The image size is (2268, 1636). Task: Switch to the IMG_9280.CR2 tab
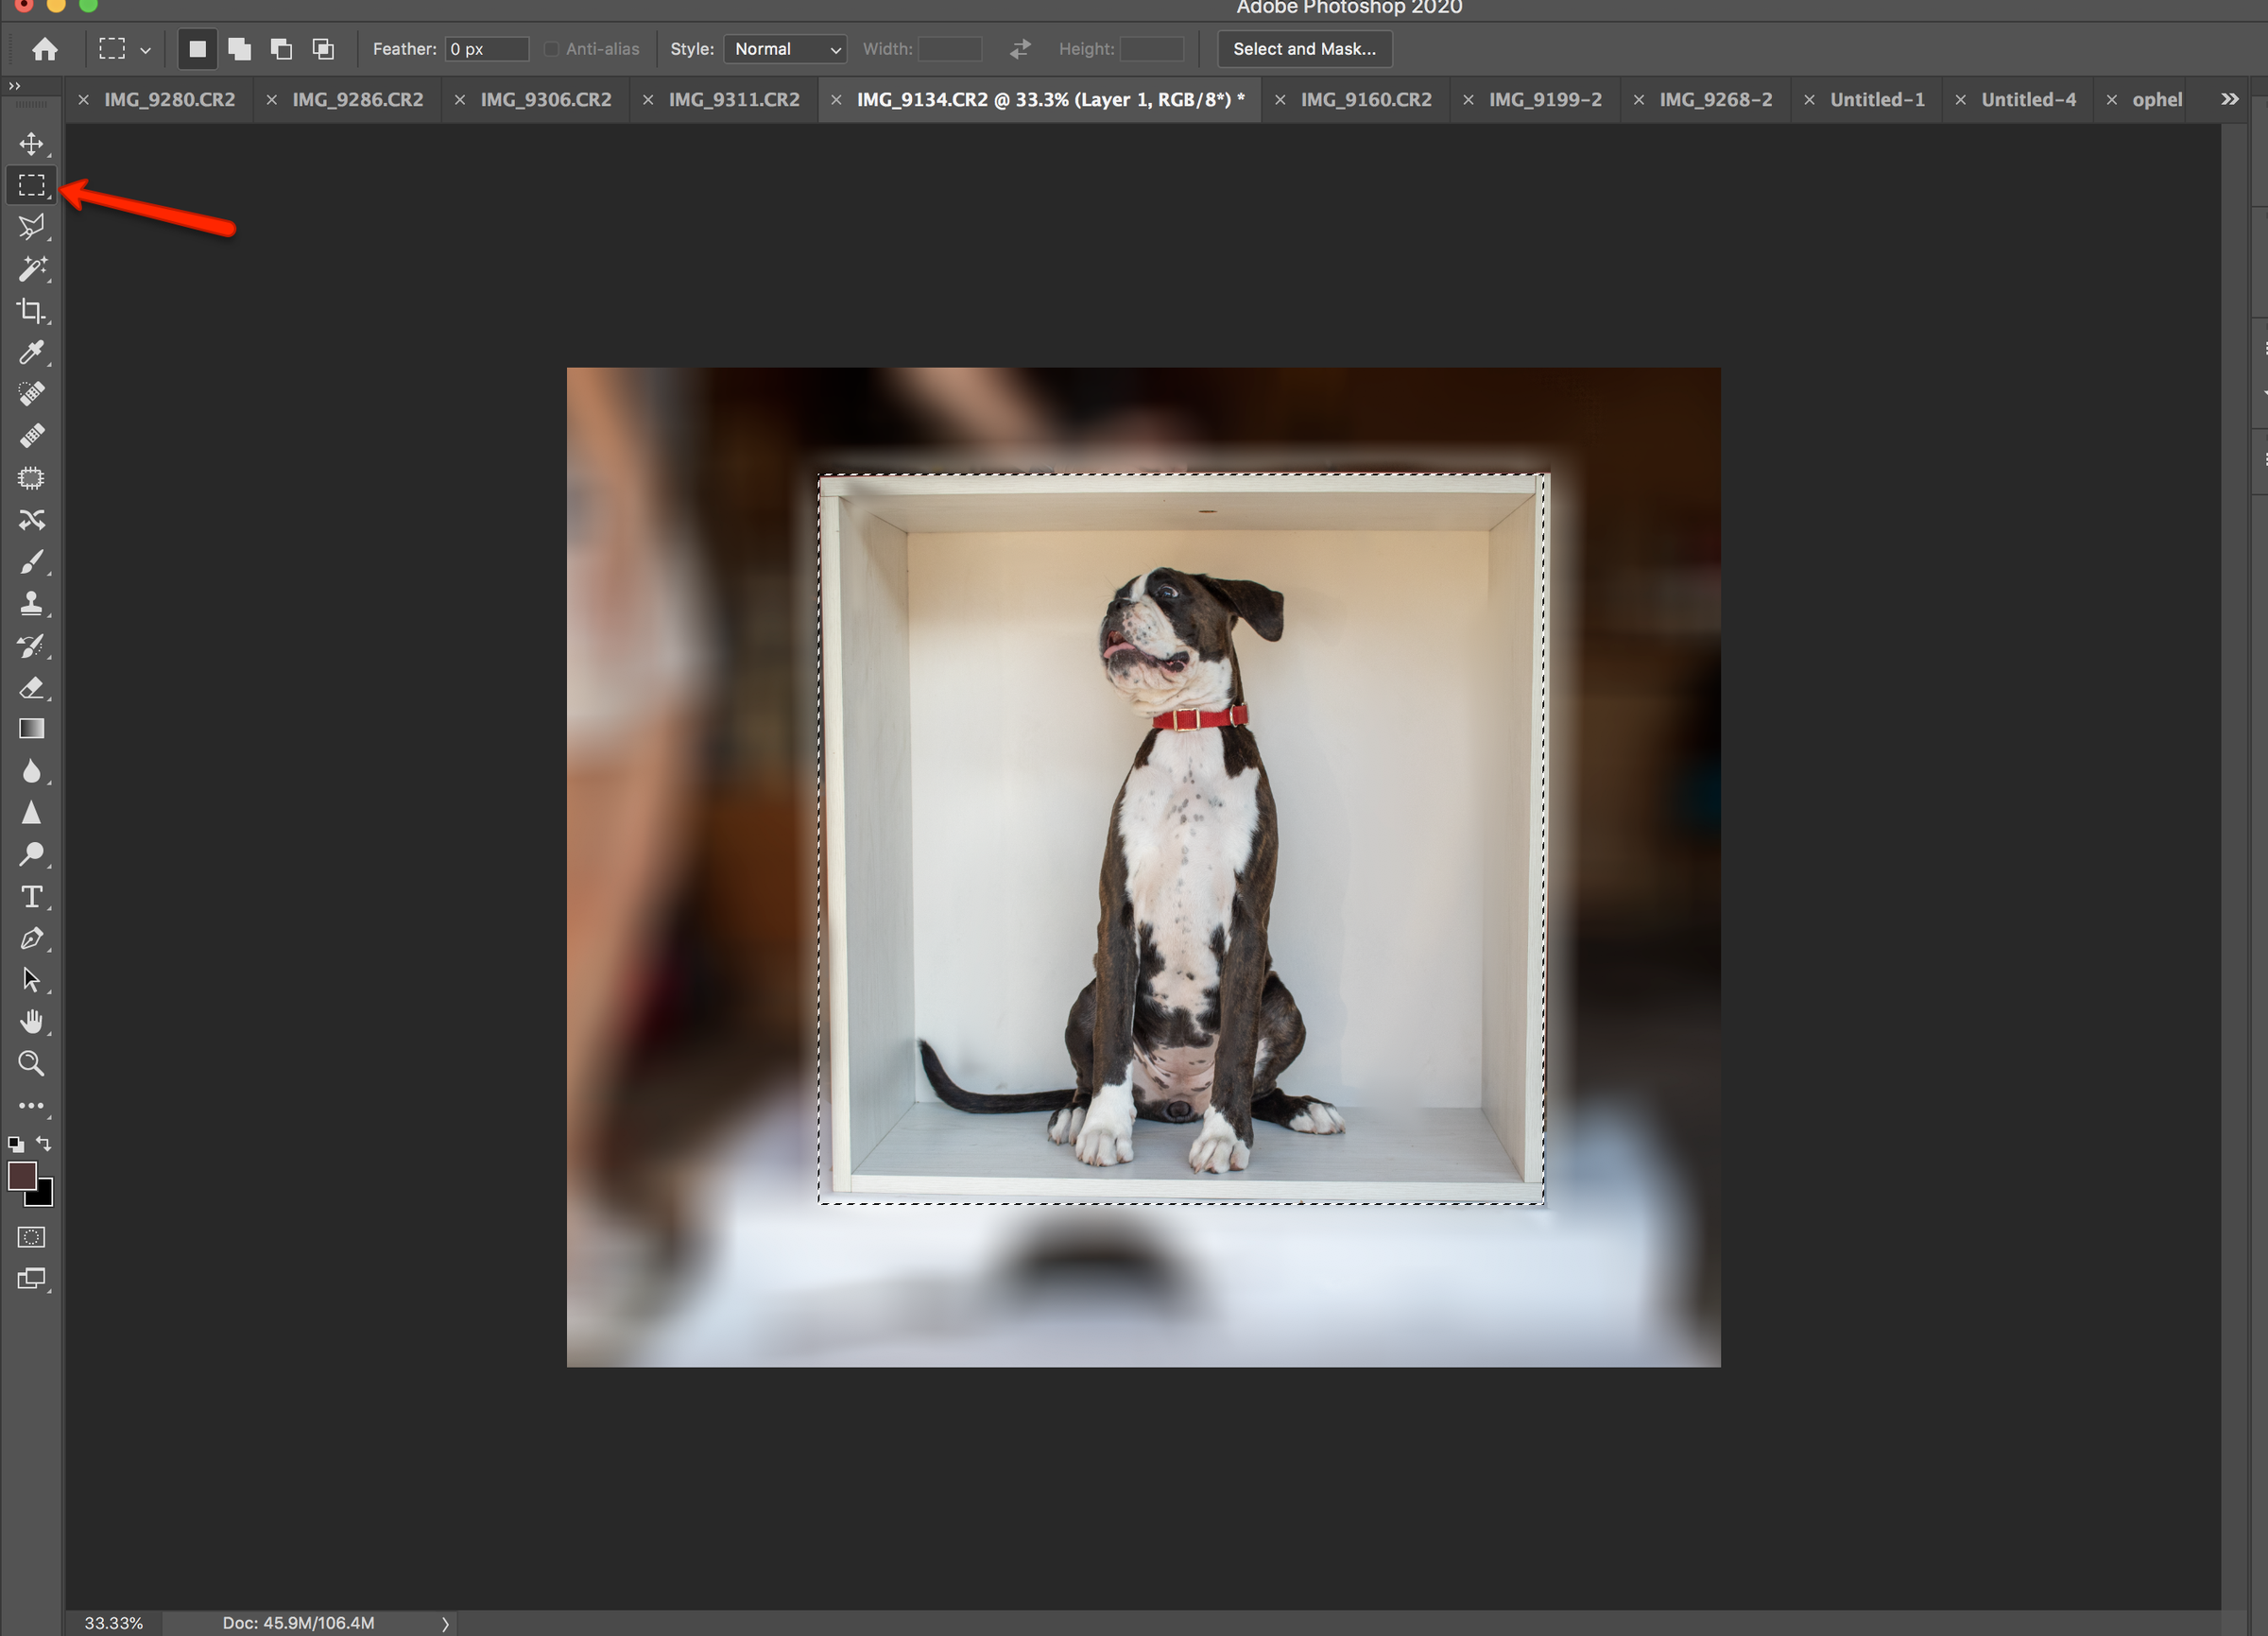tap(170, 99)
